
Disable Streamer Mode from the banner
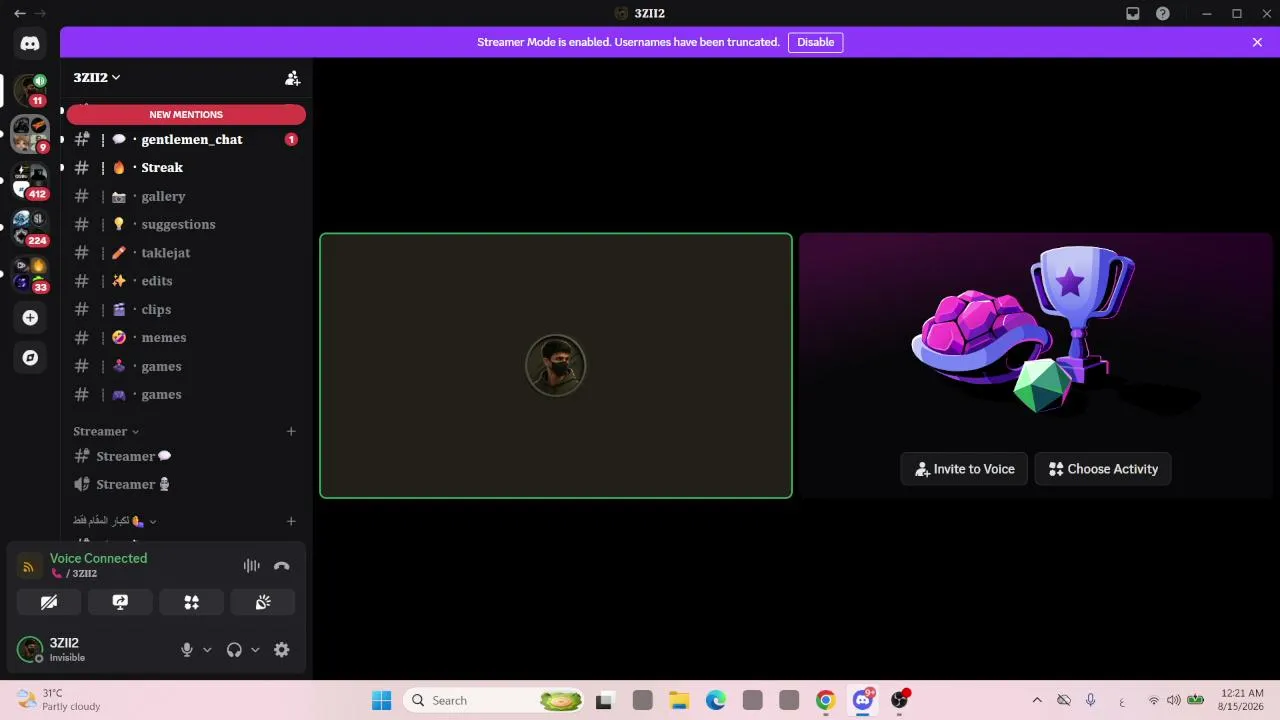[815, 42]
